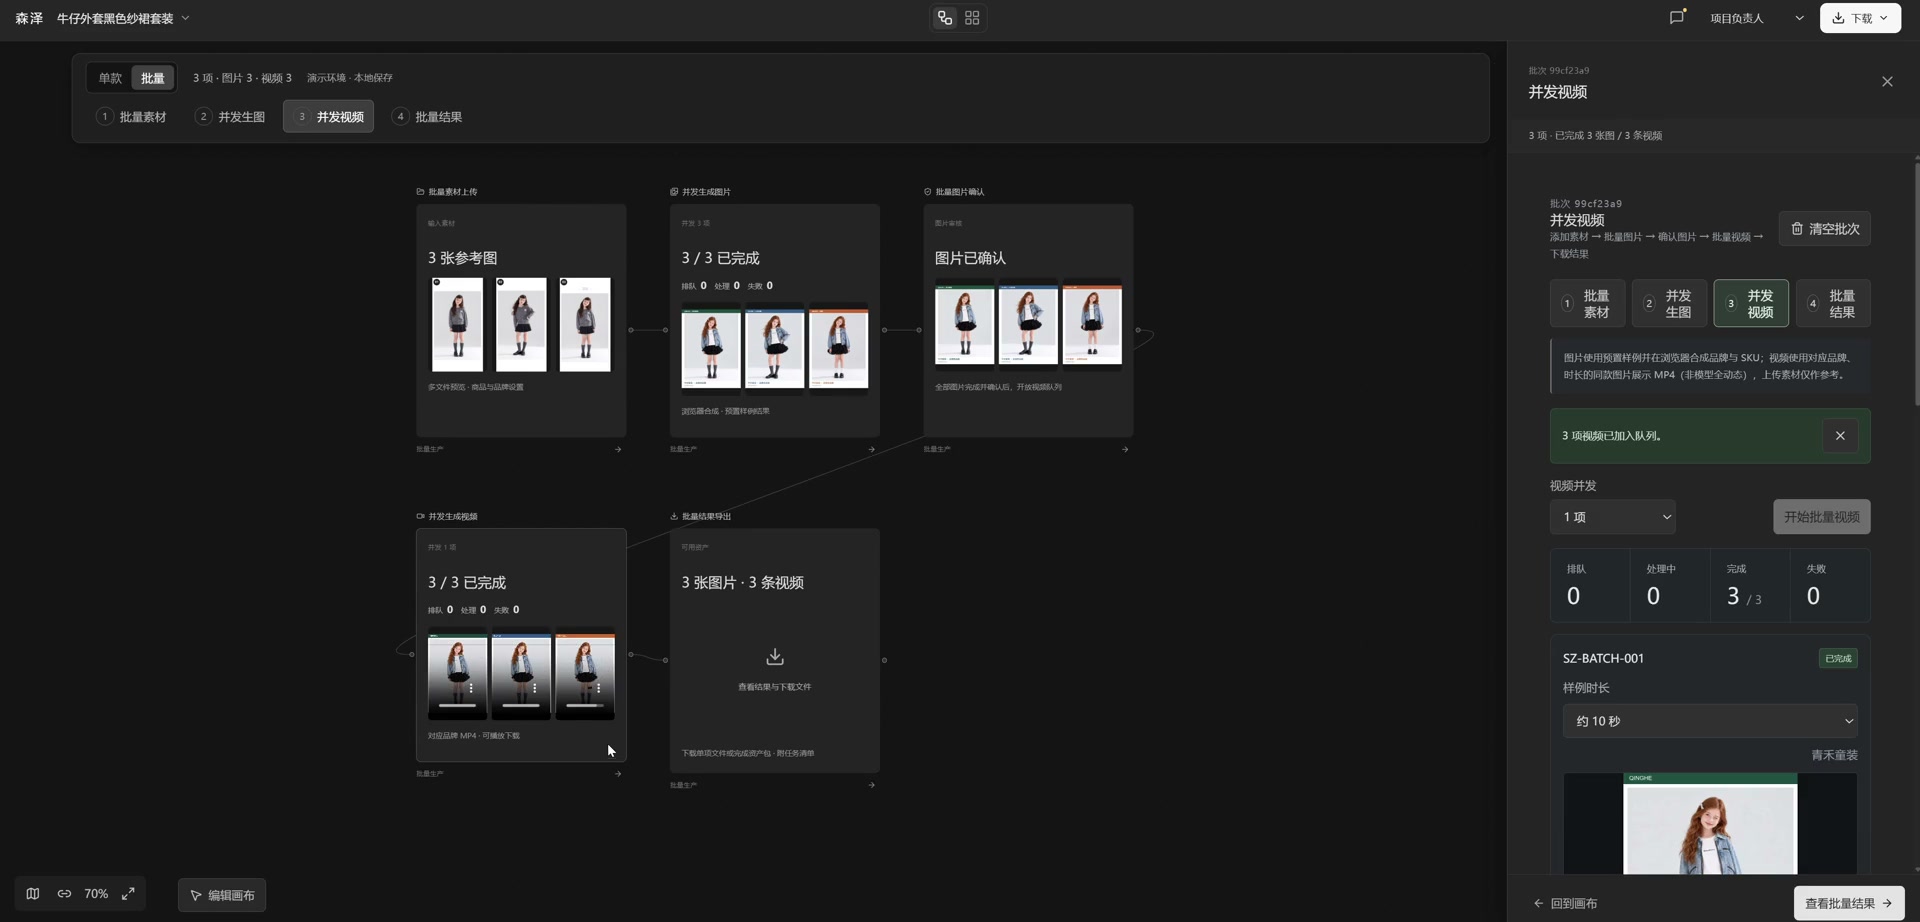Screen dimensions: 1920x922
Task: Click arrow below 批量素材上传 card
Action: pos(618,450)
